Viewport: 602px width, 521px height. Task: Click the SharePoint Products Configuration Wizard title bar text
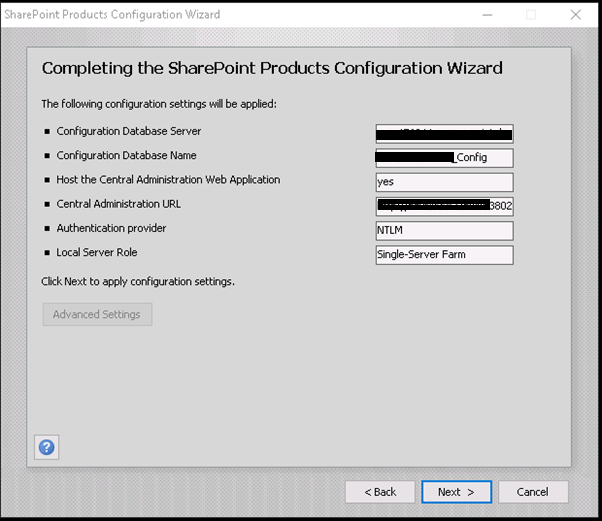click(112, 15)
